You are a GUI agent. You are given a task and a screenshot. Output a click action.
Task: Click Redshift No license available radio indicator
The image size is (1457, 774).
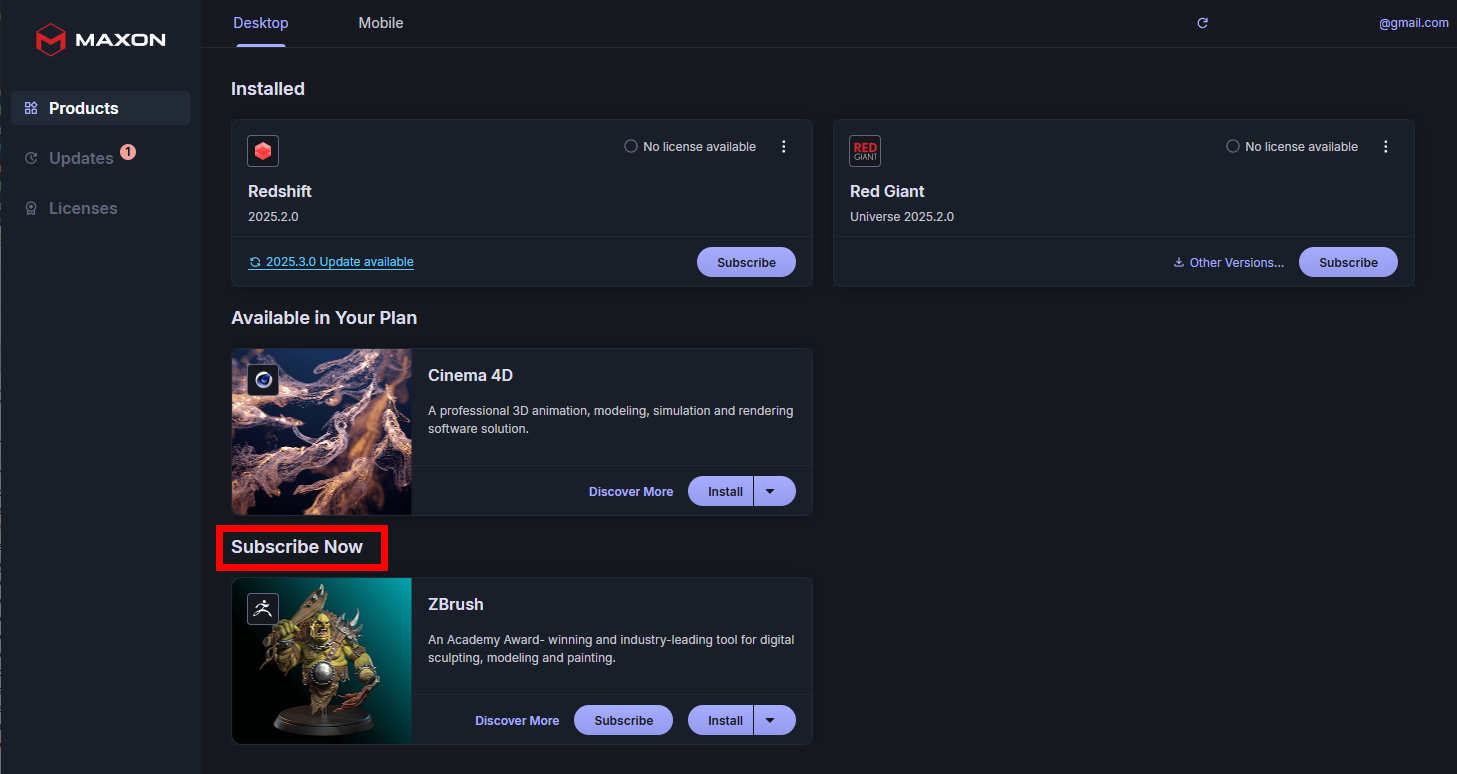point(631,147)
